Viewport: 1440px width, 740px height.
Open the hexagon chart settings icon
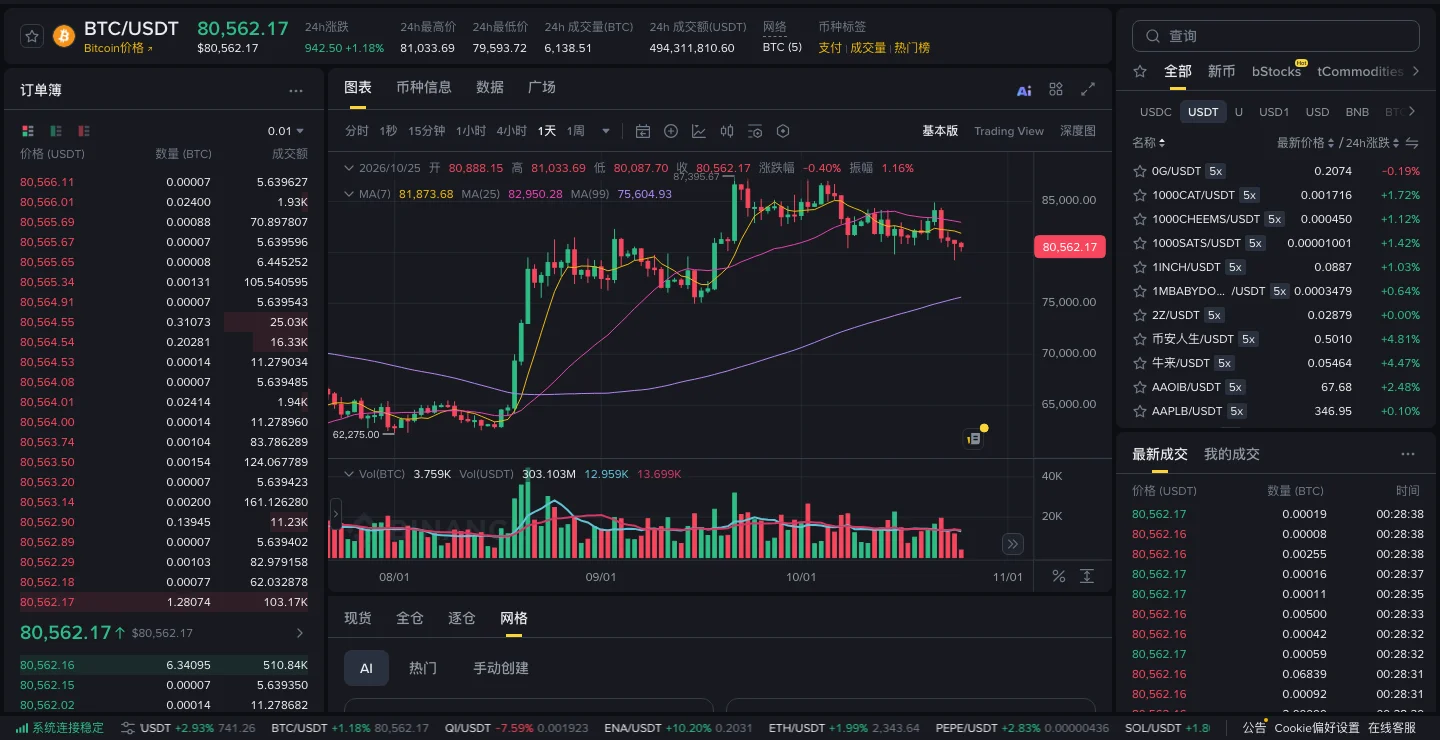(x=783, y=131)
